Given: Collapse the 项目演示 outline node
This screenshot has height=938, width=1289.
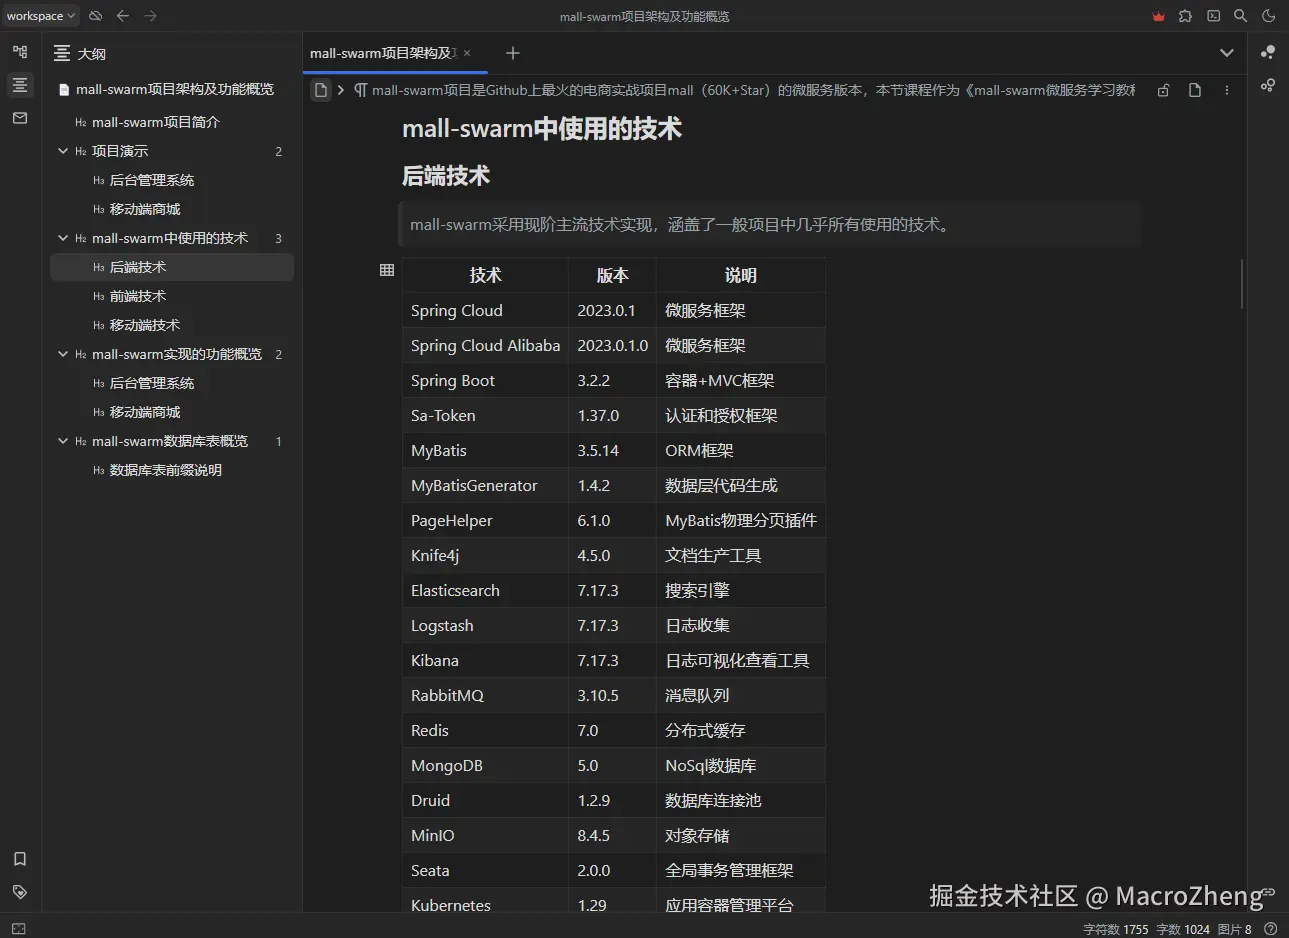Looking at the screenshot, I should (x=63, y=151).
